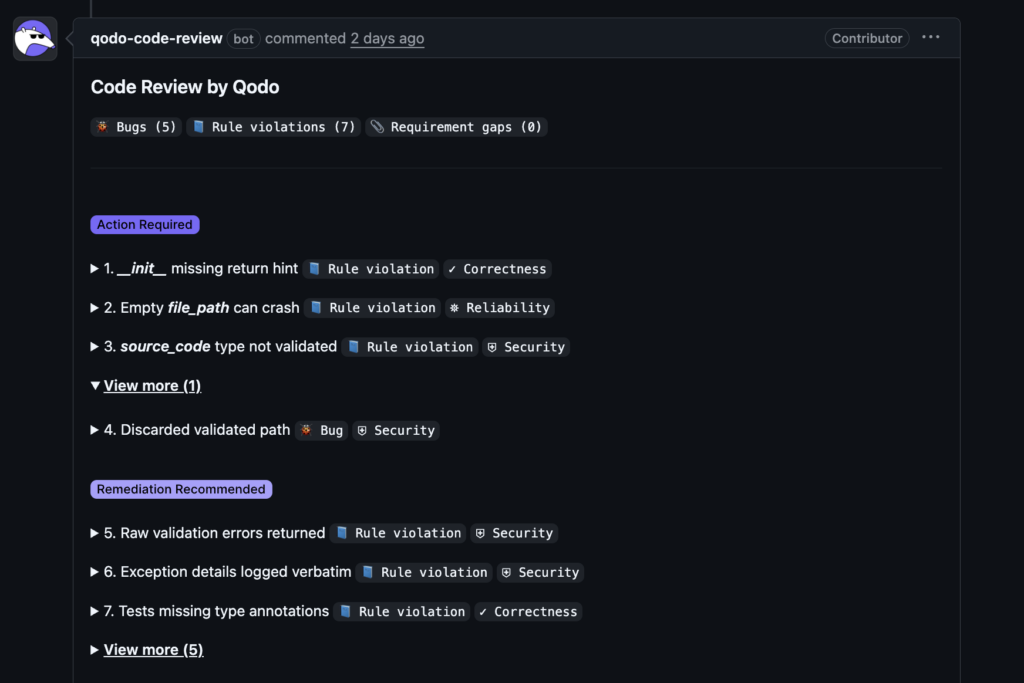Click the Contributor badge

coord(867,38)
